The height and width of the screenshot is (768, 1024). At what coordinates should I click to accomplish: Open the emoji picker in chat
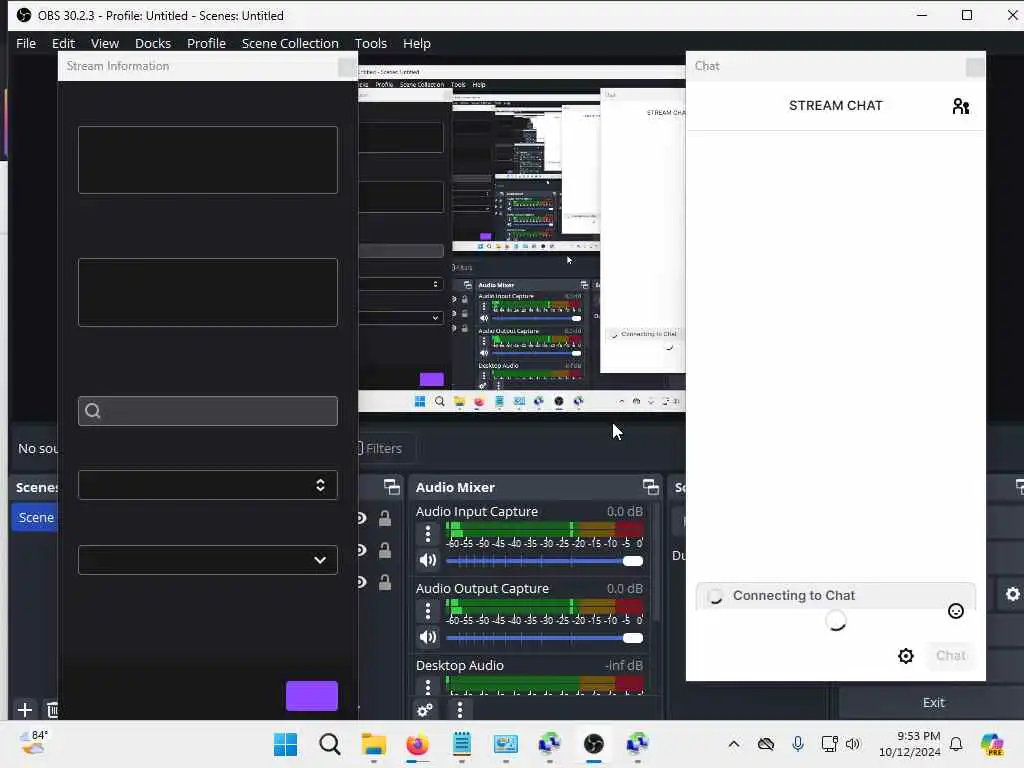point(955,611)
